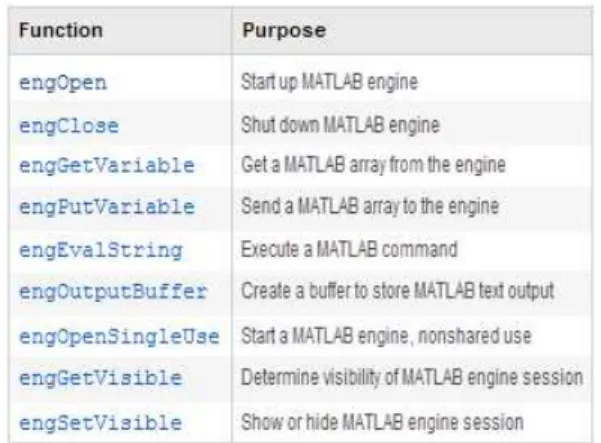Viewport: 601px width, 443px height.
Task: Select 'Get a MATLAB array from the engine' cell
Action: [x=373, y=166]
